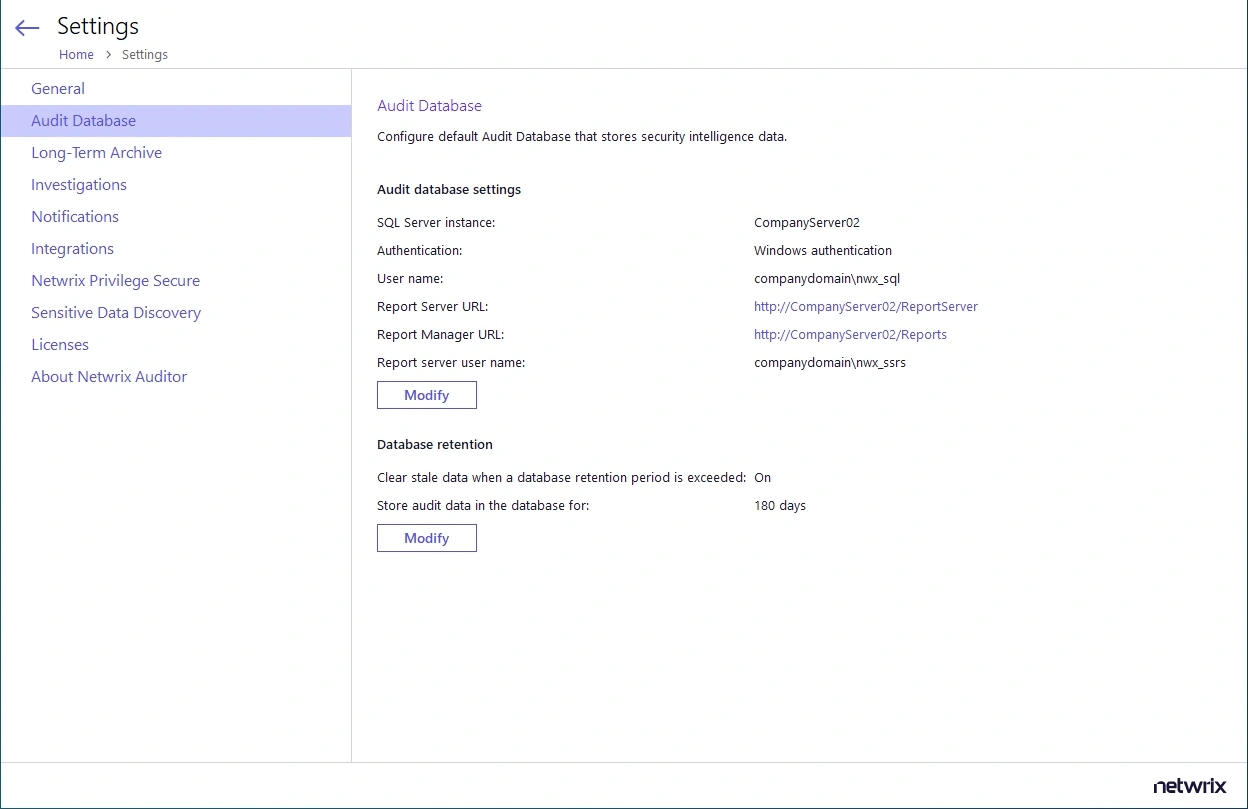Open the Licenses section
Screen dimensions: 1248x809
click(60, 344)
